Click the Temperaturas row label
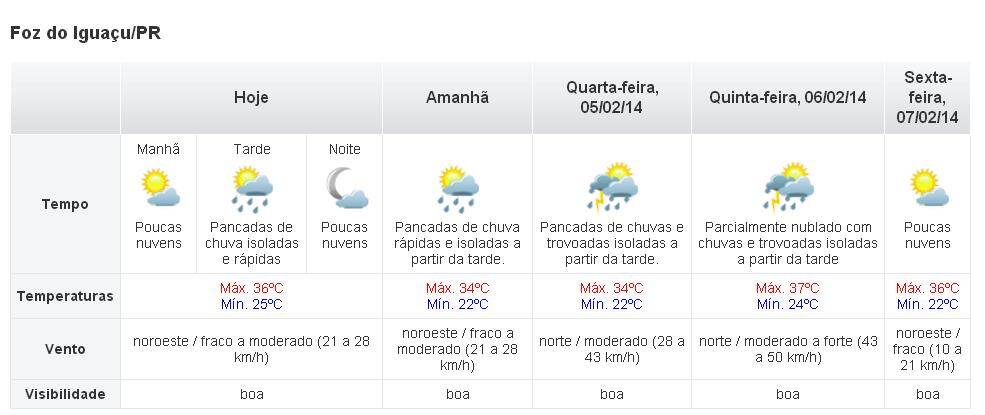Viewport: 985px width, 415px height. click(65, 296)
